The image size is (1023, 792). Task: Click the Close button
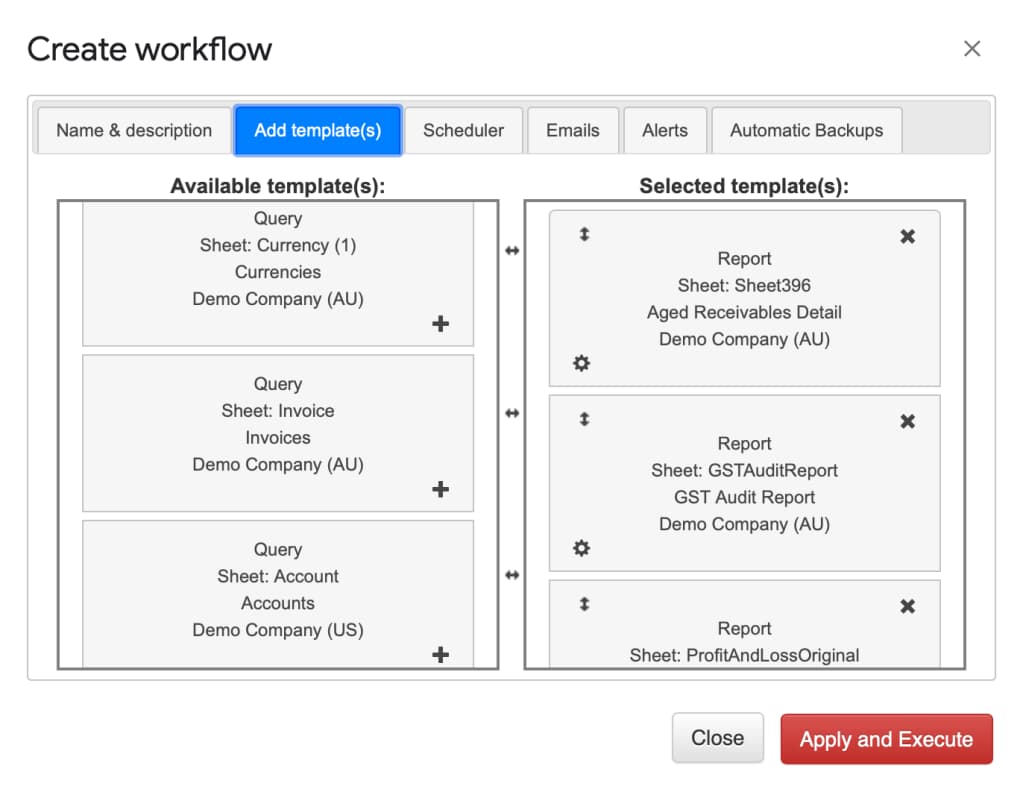click(x=717, y=739)
